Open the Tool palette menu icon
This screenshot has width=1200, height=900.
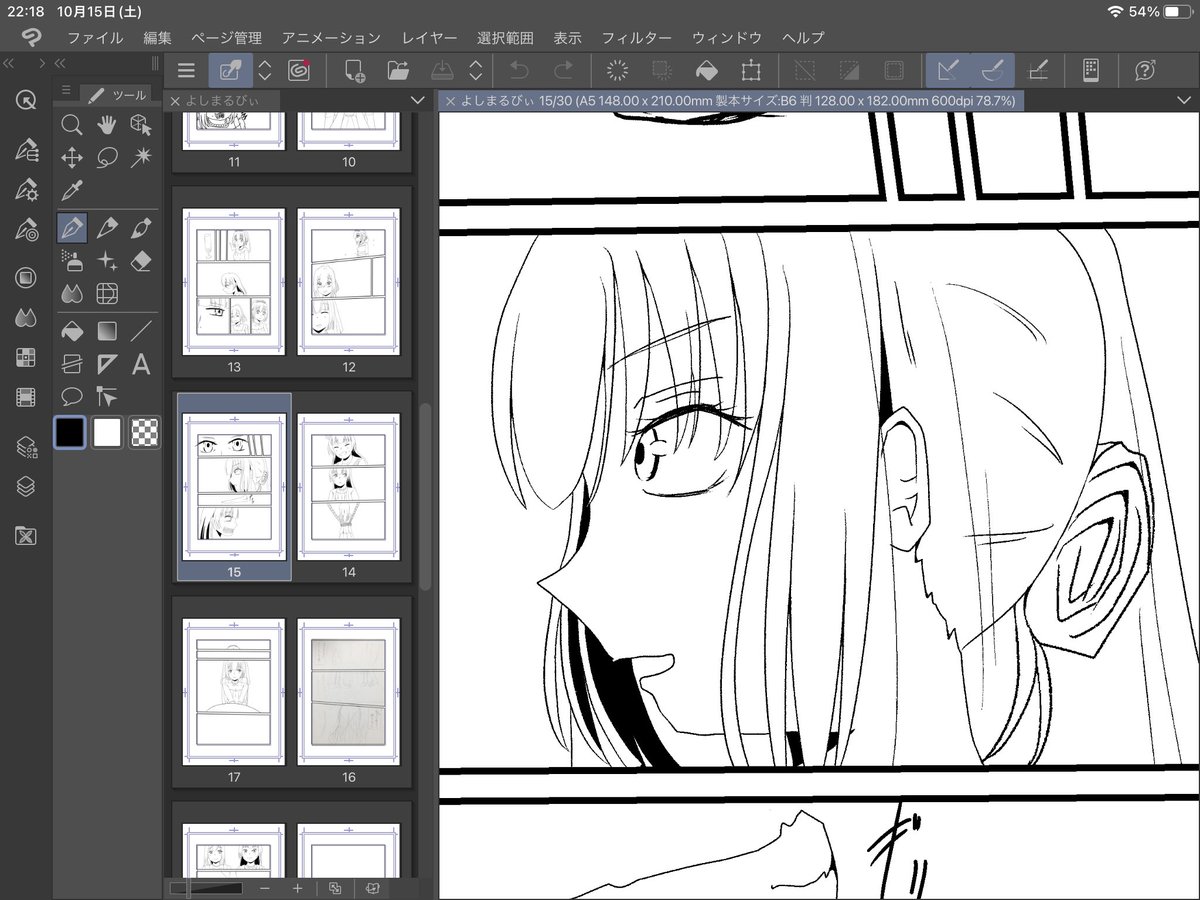(66, 91)
